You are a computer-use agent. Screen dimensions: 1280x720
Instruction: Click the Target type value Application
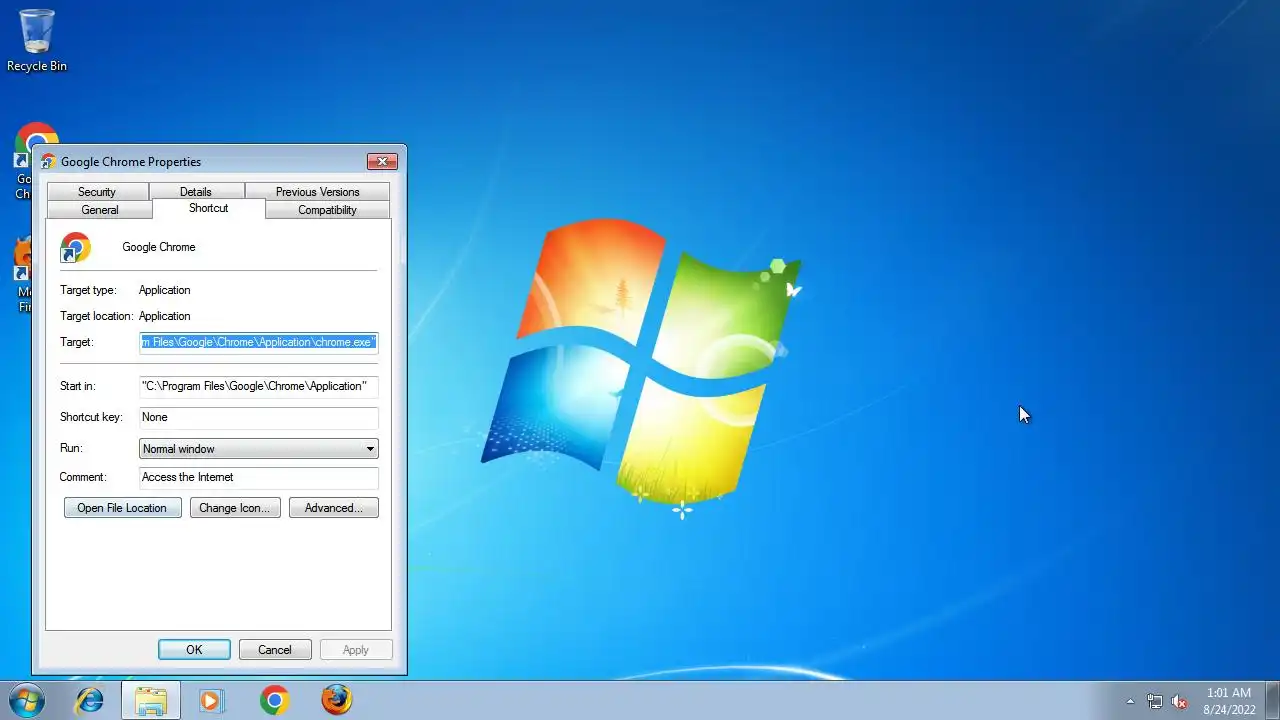click(x=164, y=290)
